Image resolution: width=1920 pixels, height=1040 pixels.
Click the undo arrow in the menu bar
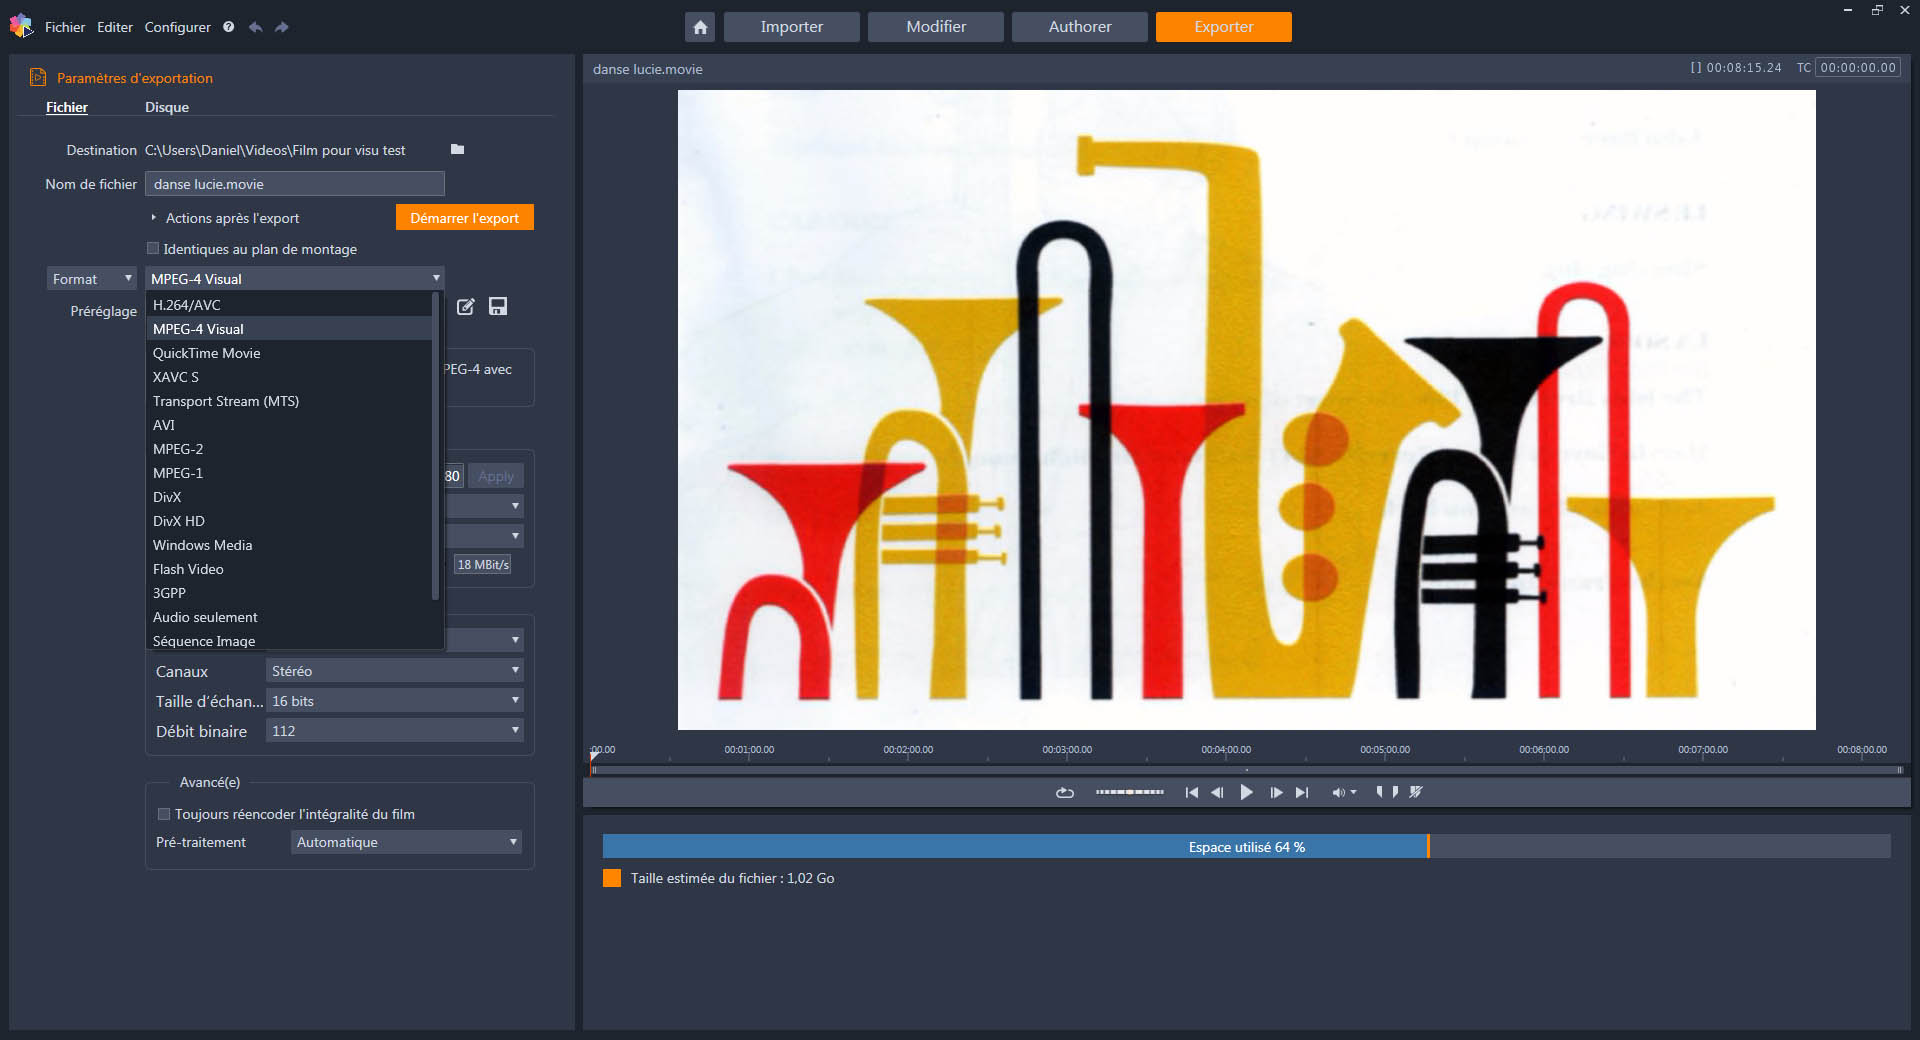pyautogui.click(x=256, y=27)
